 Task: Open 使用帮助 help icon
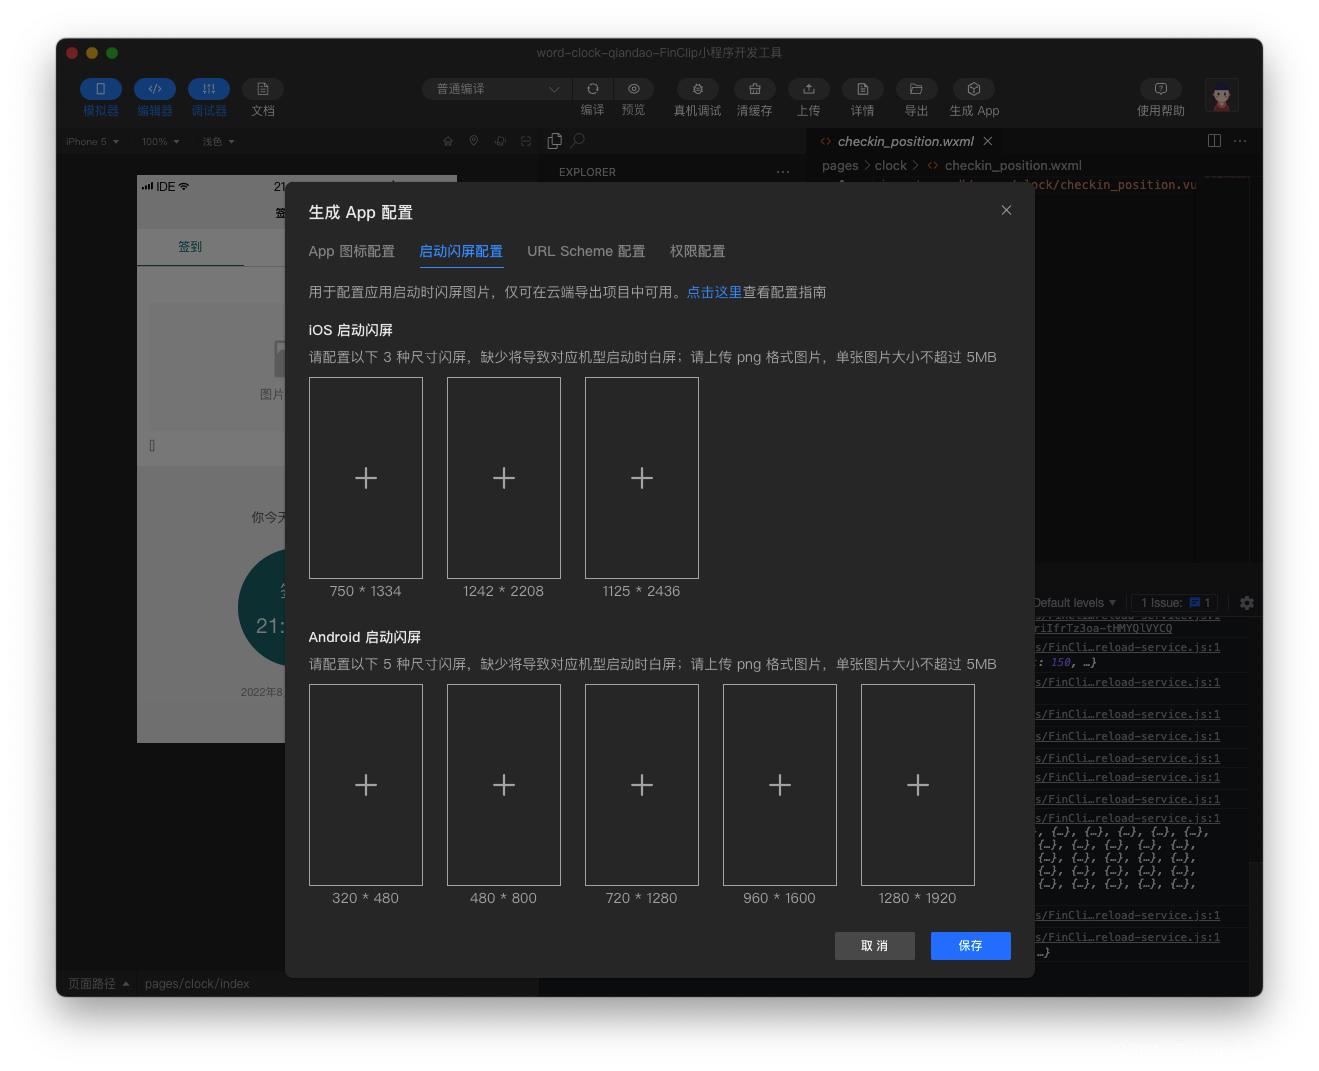click(1161, 89)
